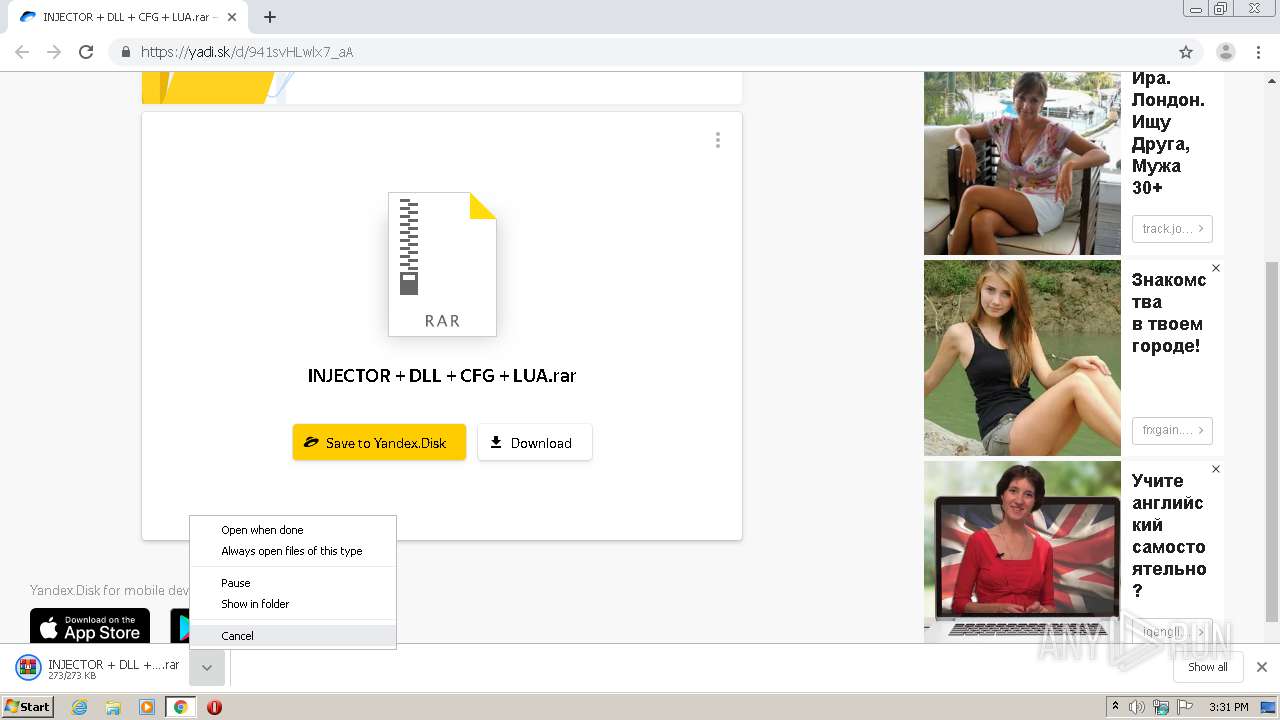Close the downloads bar
Screen dimensions: 1280x720
coord(1262,667)
